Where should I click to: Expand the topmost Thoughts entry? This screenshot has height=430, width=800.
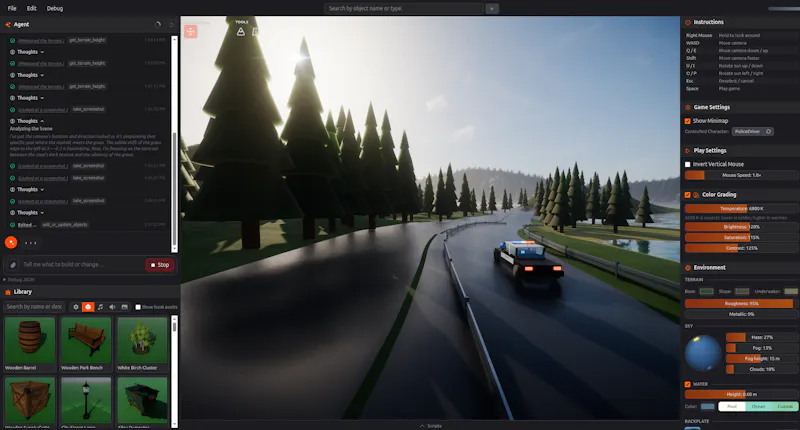pos(28,52)
